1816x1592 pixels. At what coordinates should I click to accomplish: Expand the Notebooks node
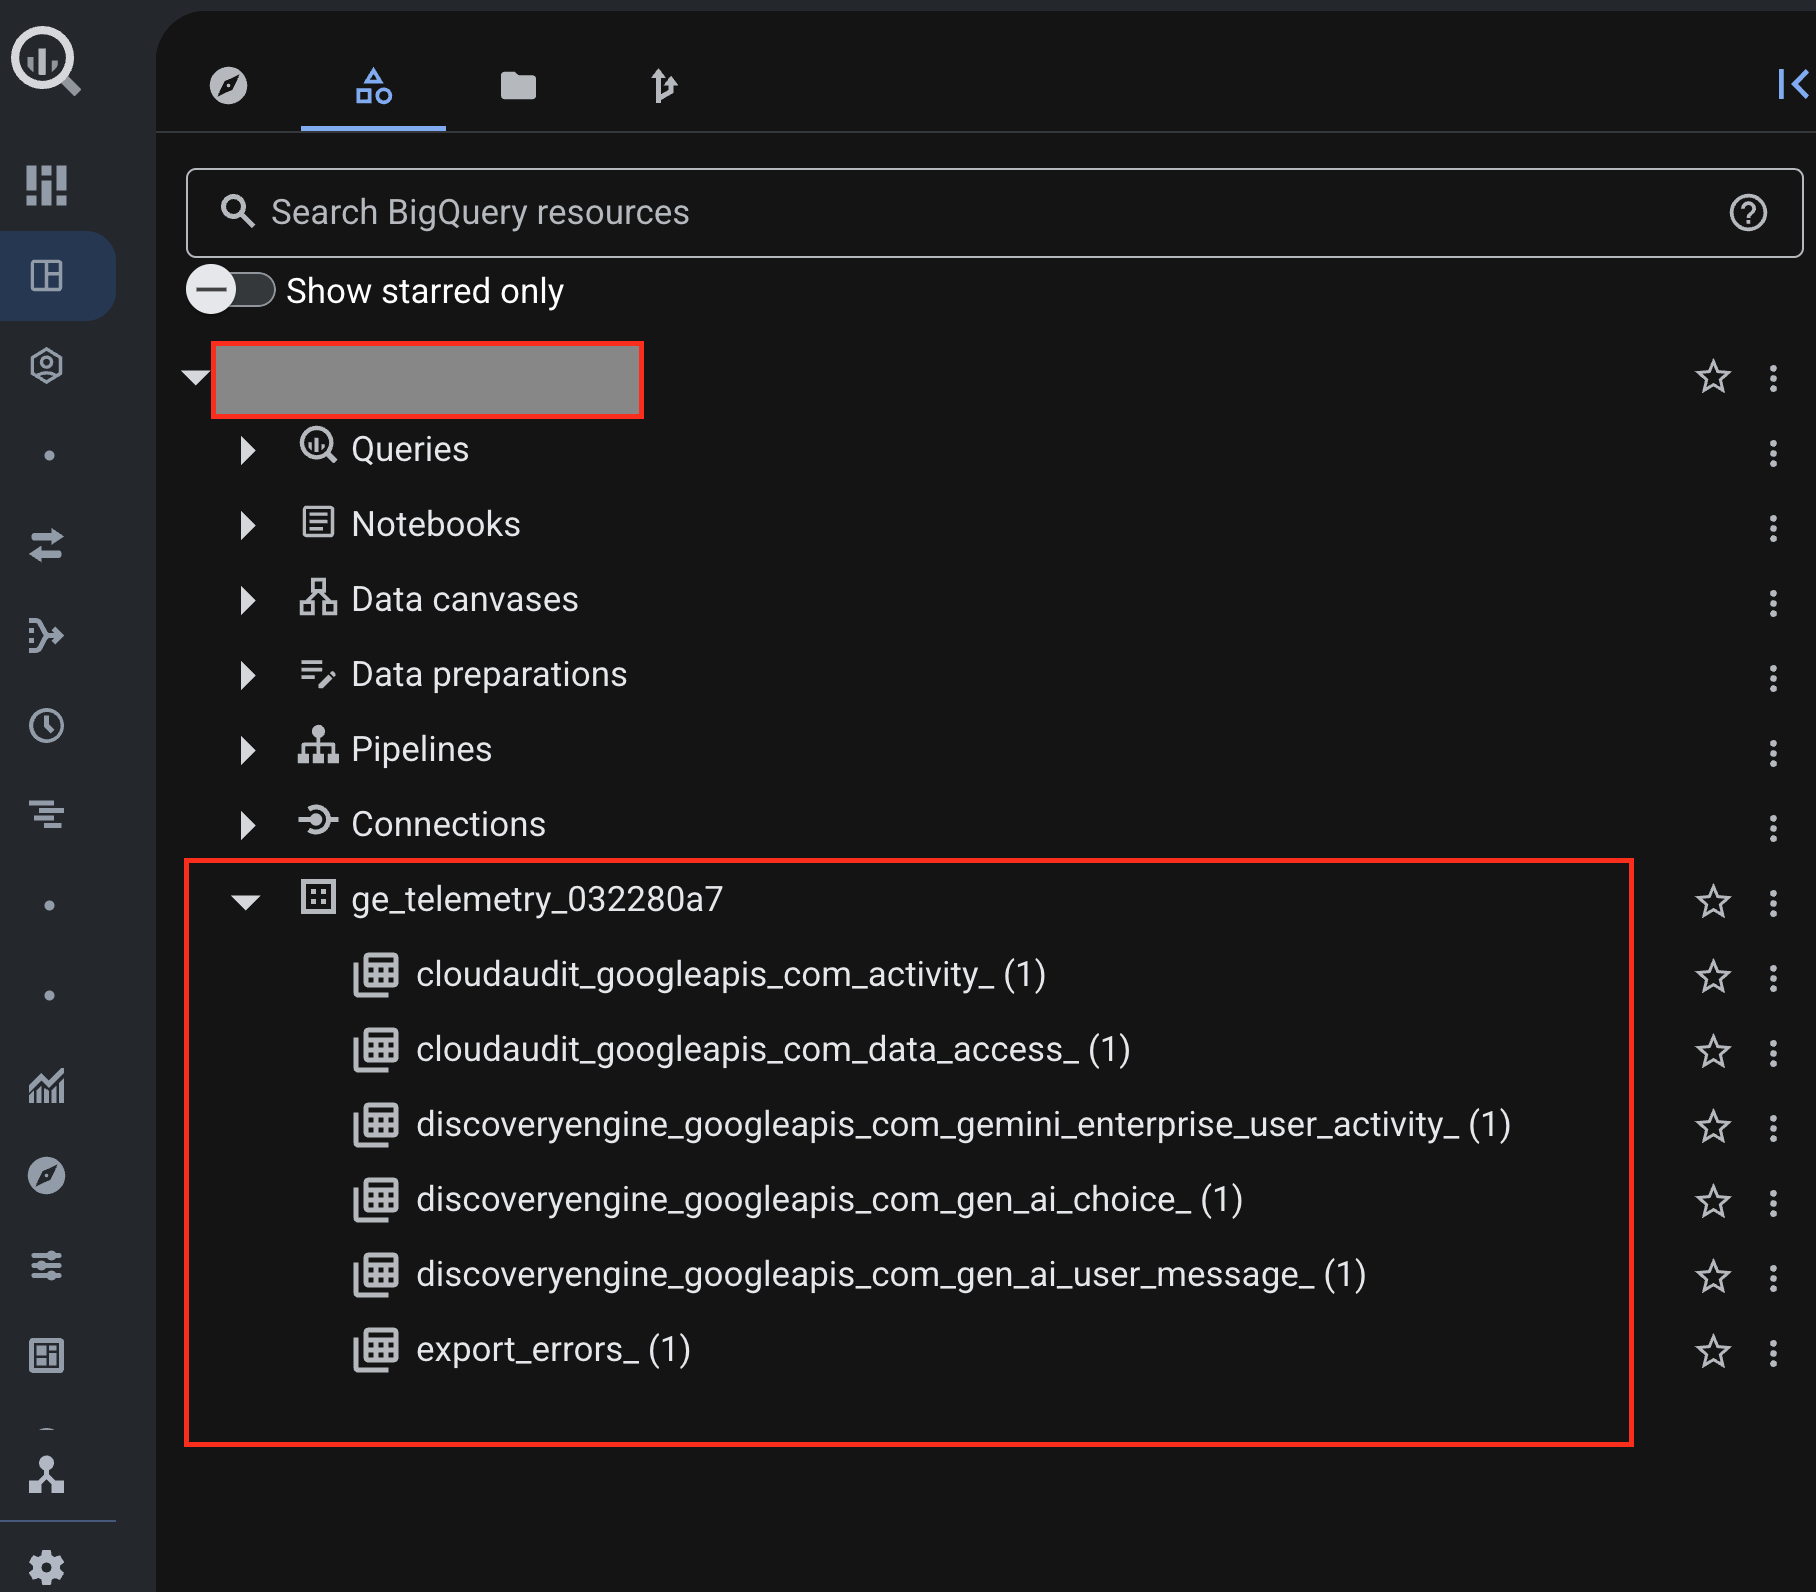(x=247, y=525)
